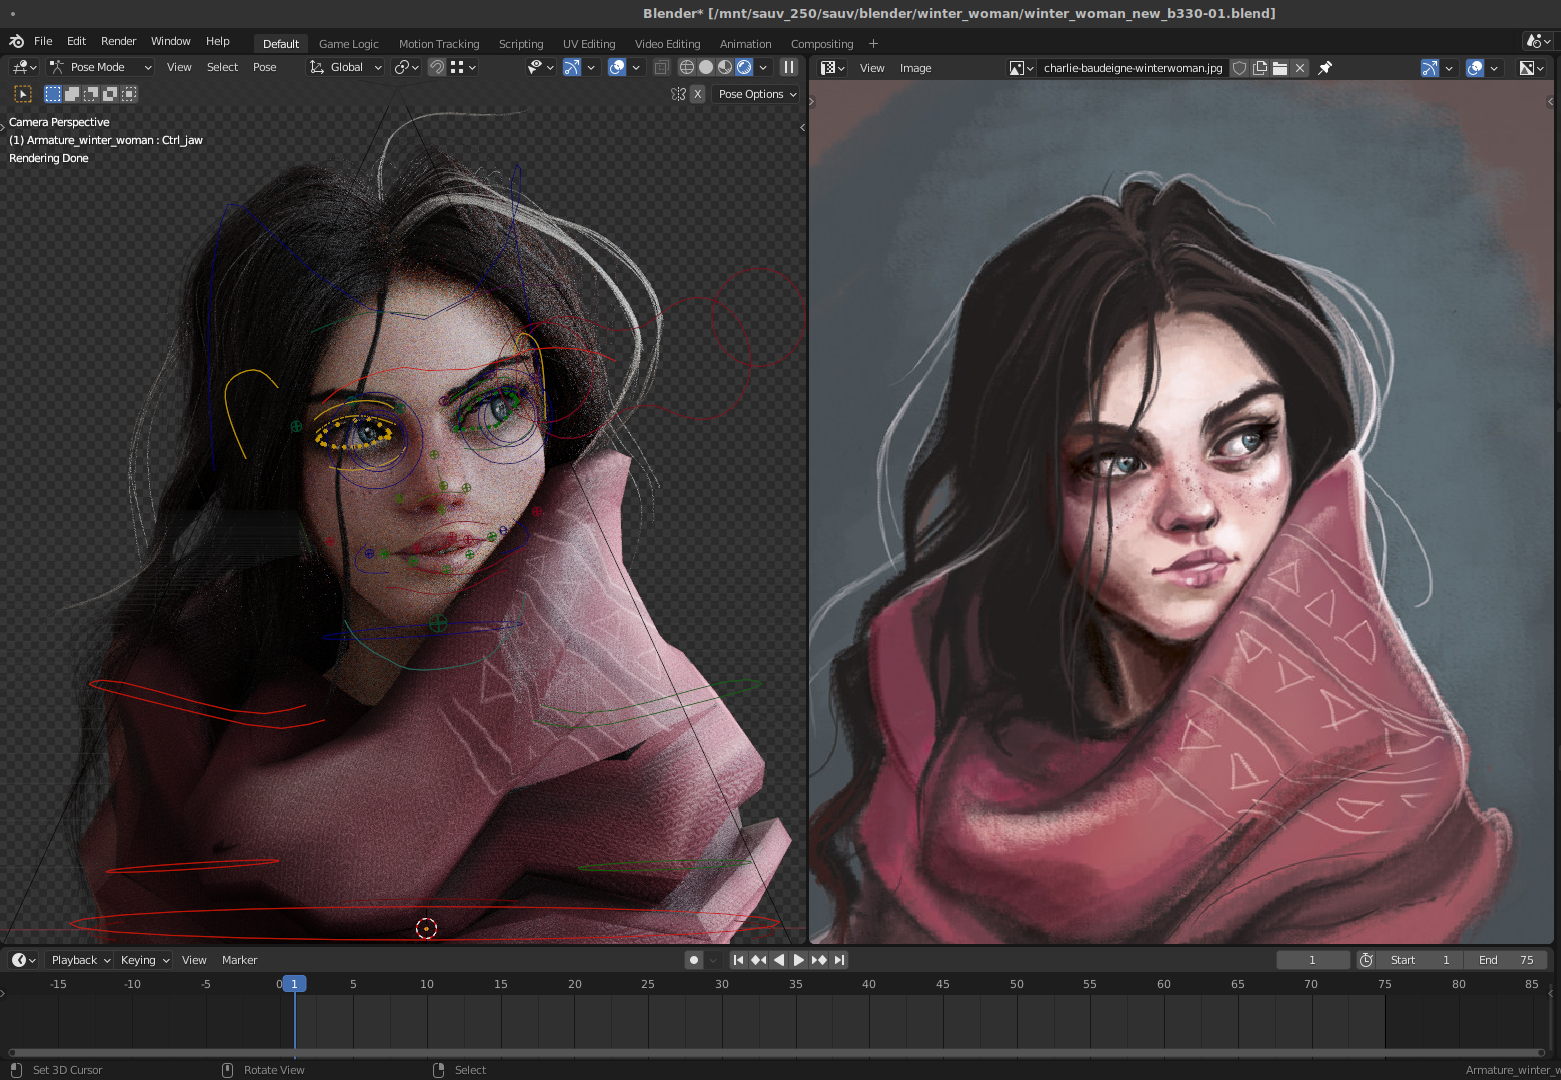The width and height of the screenshot is (1561, 1080).
Task: Toggle the X-axis mirror button
Action: [x=698, y=94]
